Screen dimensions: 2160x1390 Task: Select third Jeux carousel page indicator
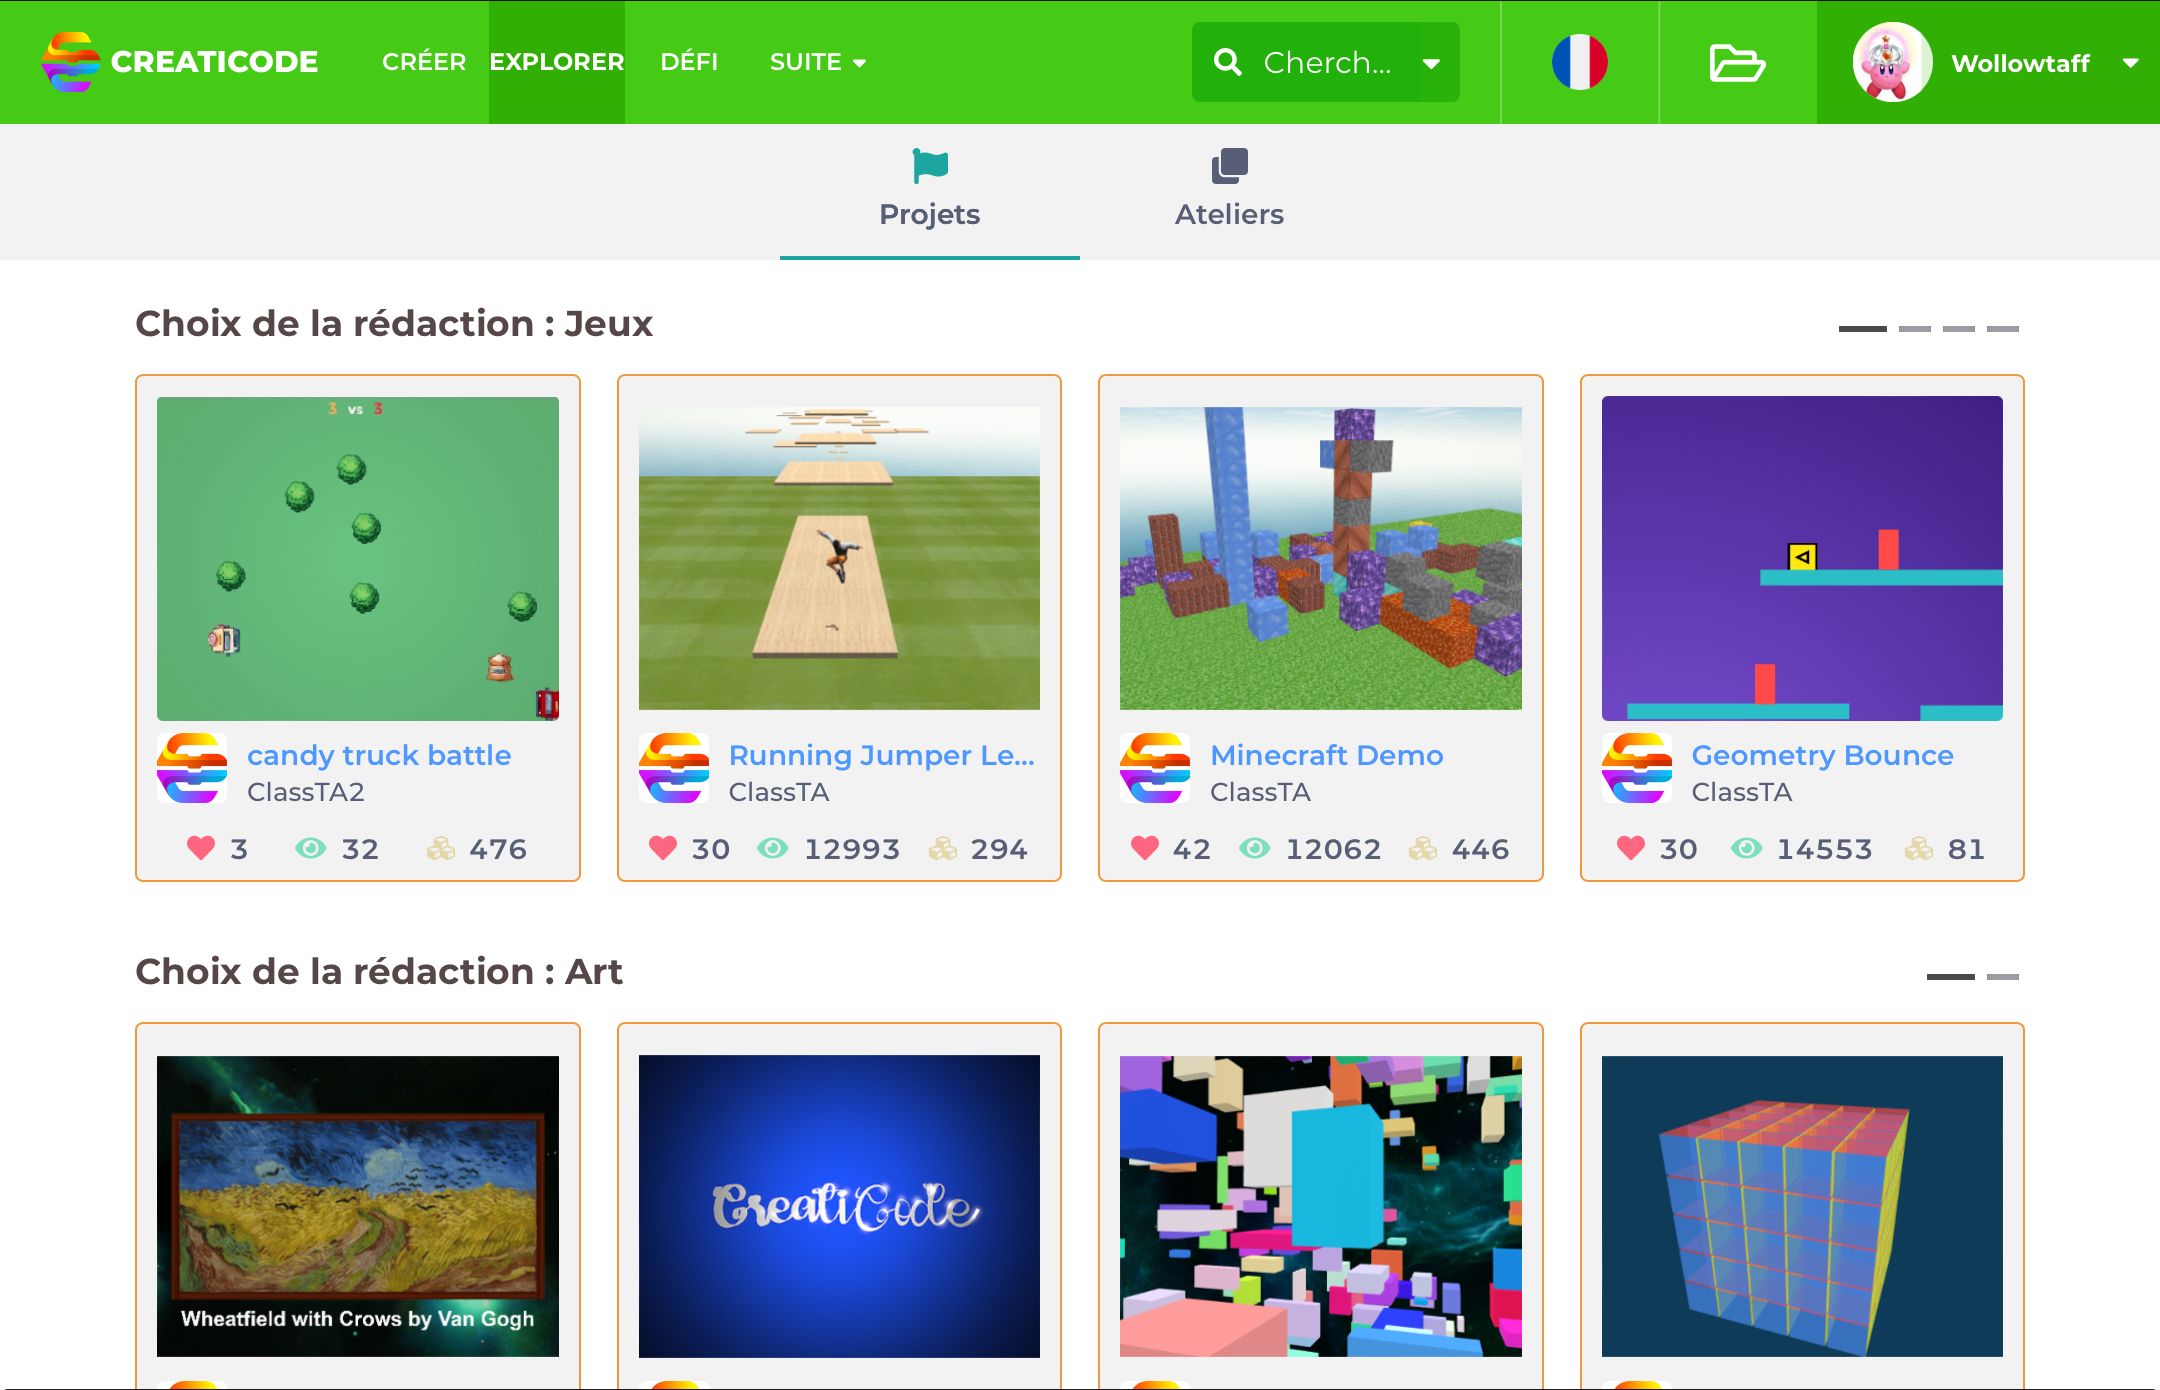[1959, 328]
